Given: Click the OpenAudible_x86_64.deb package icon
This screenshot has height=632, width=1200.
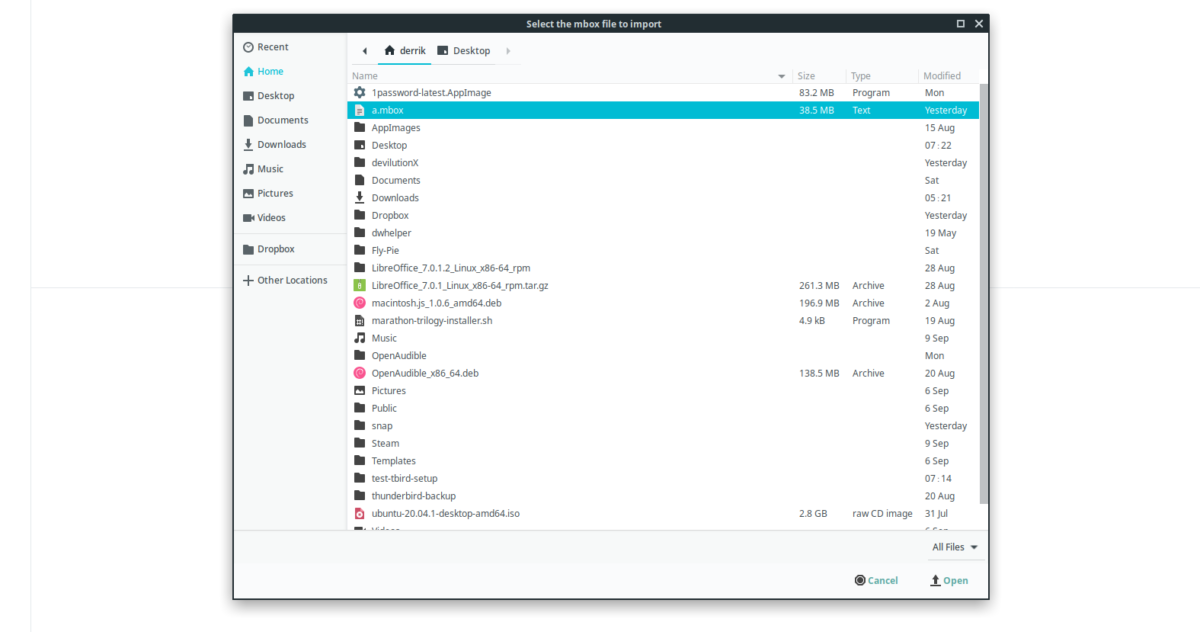Looking at the screenshot, I should 360,373.
